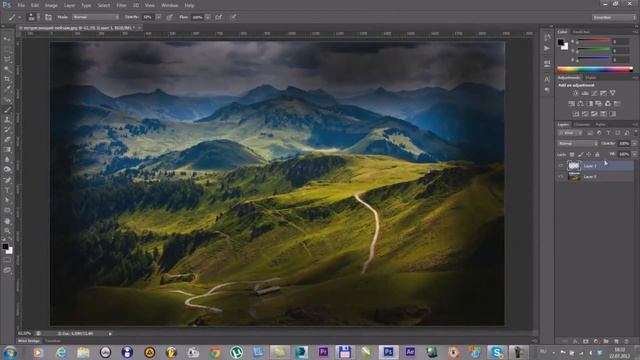640x360 pixels.
Task: Open the brush Mode dropdown
Action: [x=96, y=17]
